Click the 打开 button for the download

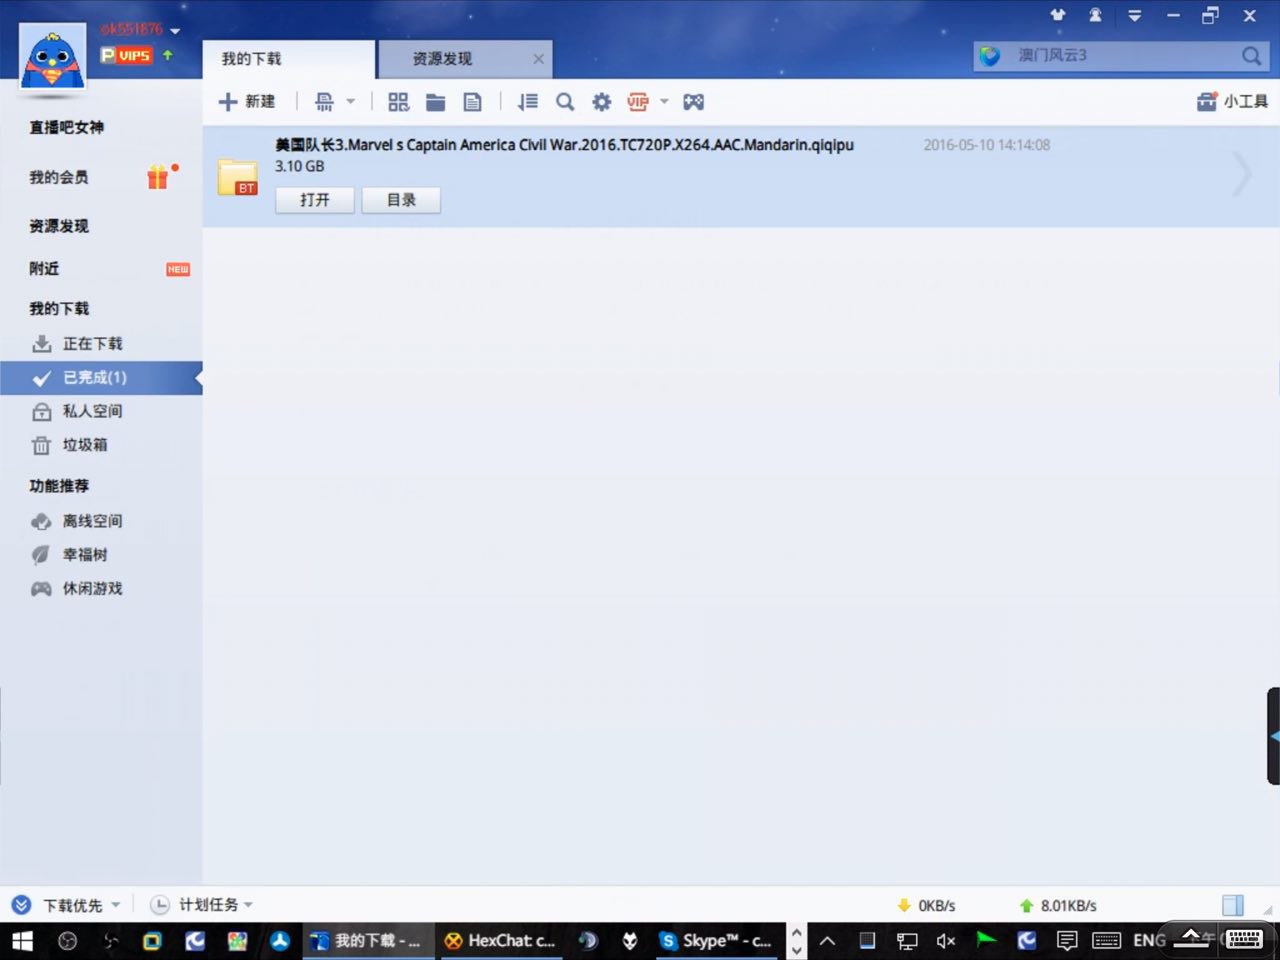pos(315,200)
